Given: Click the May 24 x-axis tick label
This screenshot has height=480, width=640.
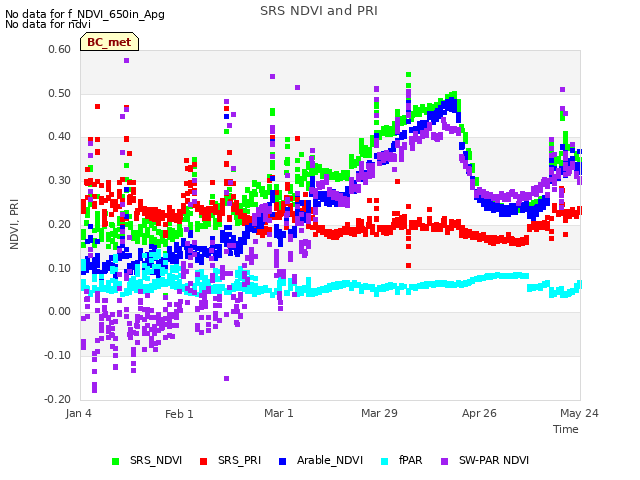Looking at the screenshot, I should pyautogui.click(x=579, y=413).
